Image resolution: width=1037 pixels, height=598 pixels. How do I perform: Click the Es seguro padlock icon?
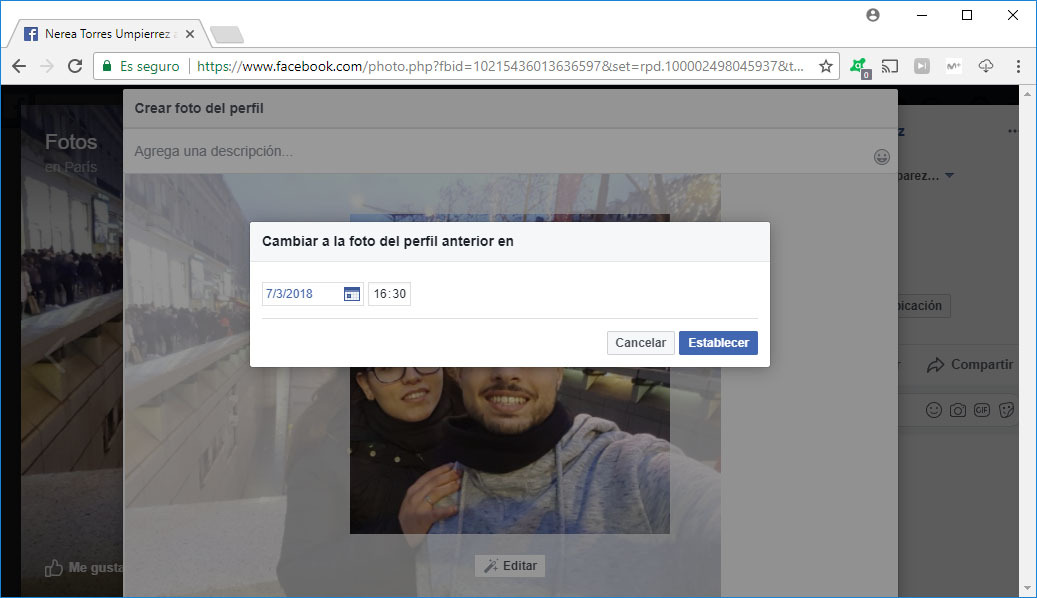pos(106,66)
